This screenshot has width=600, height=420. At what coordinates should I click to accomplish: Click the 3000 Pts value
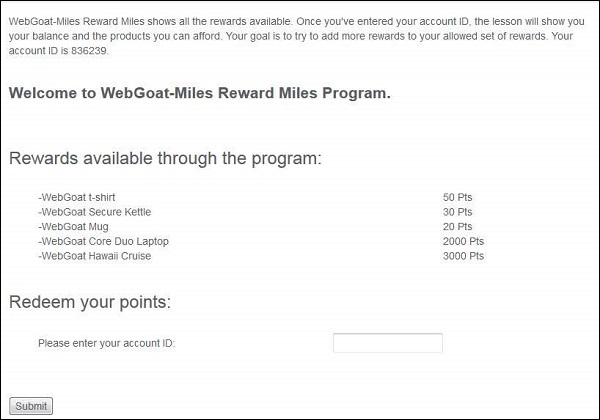[x=463, y=256]
